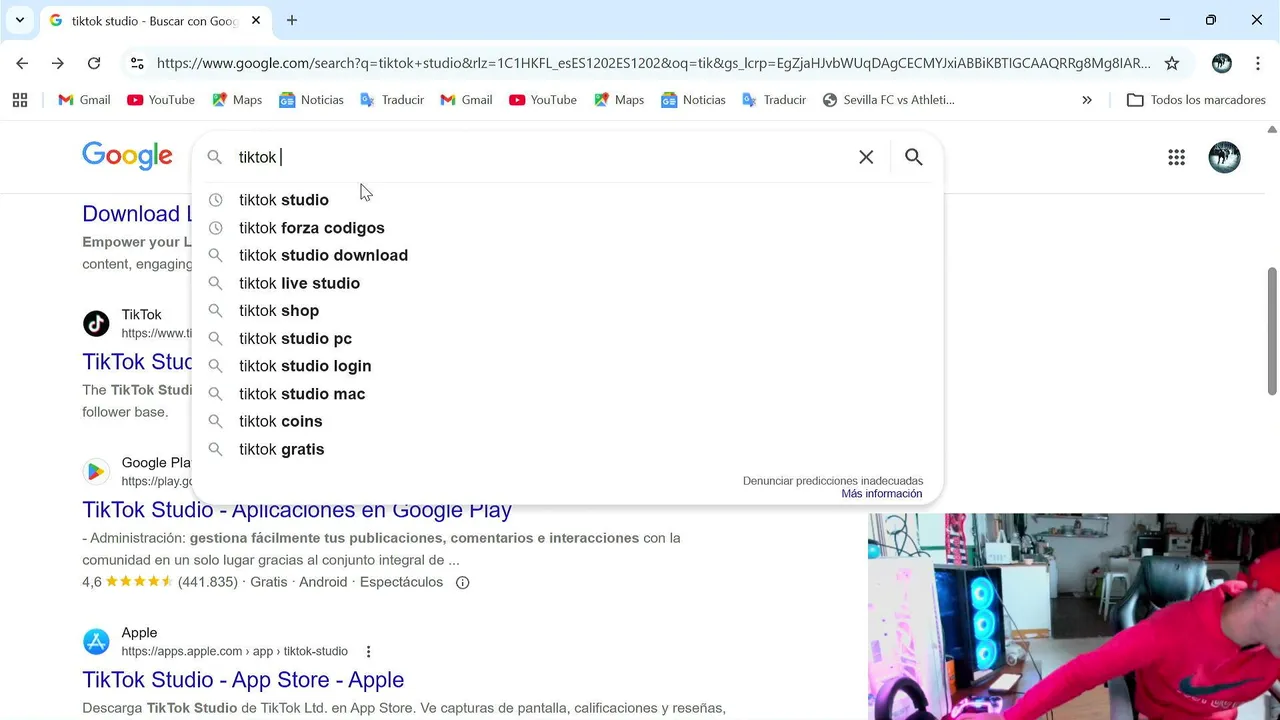Bookmark this page with the star icon
Image resolution: width=1280 pixels, height=720 pixels.
tap(1172, 63)
